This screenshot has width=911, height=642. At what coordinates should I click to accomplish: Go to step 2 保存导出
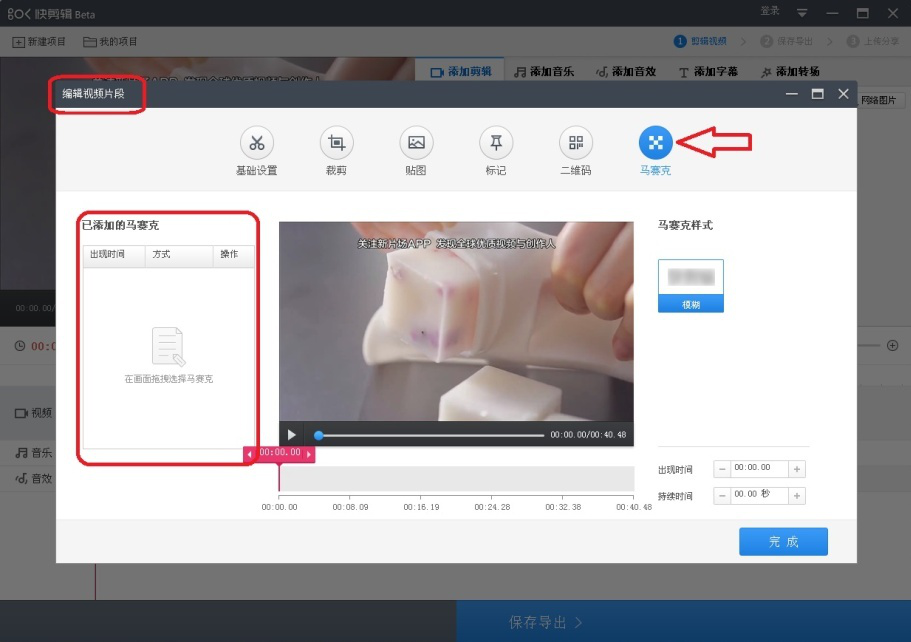(787, 41)
